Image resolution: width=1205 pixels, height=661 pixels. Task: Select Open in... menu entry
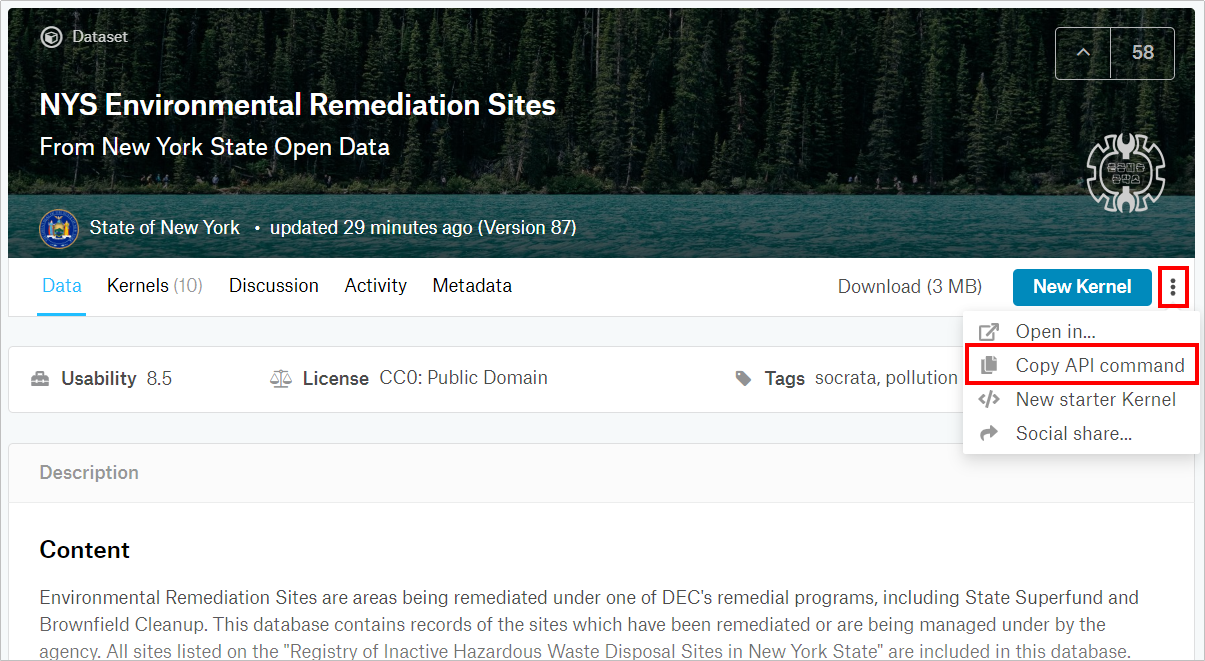coord(1081,332)
